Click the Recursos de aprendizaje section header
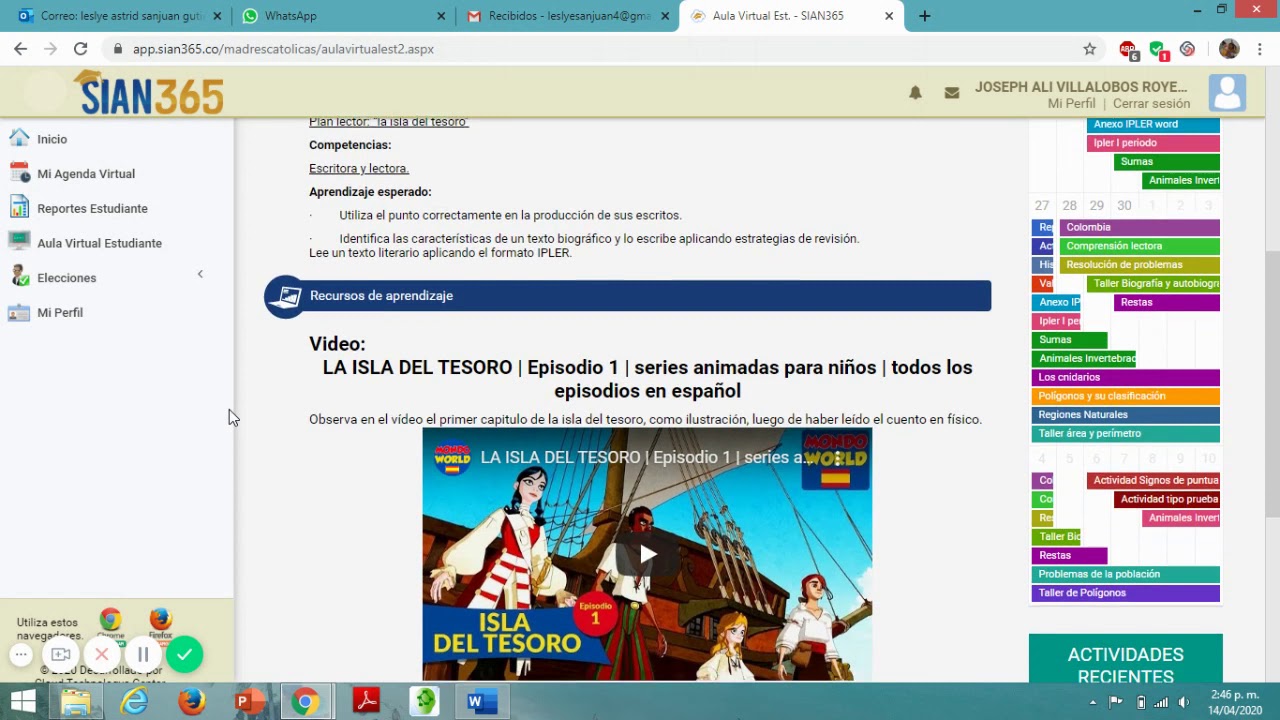1280x720 pixels. pos(628,296)
